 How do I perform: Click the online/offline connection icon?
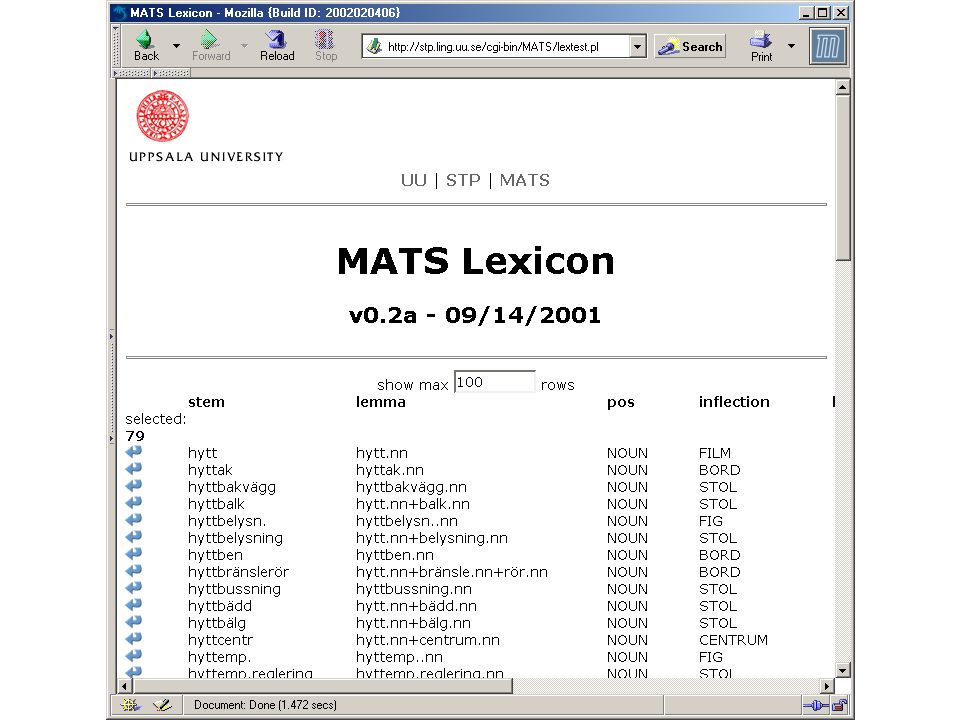(816, 705)
